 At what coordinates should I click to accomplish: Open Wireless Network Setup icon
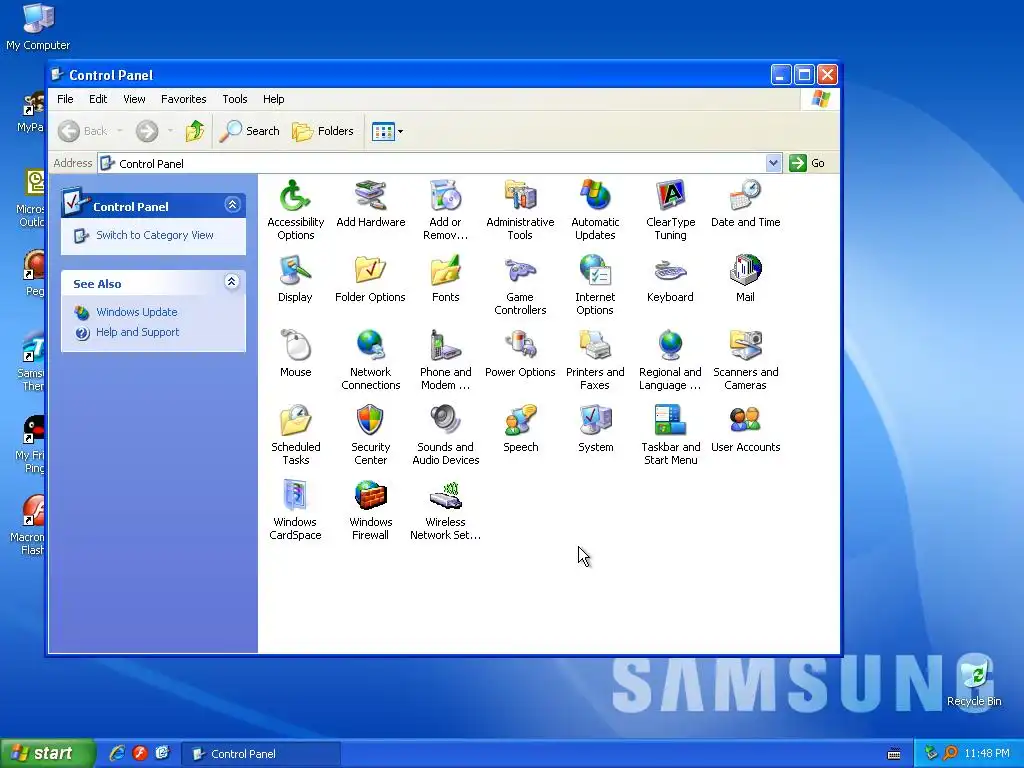point(445,496)
